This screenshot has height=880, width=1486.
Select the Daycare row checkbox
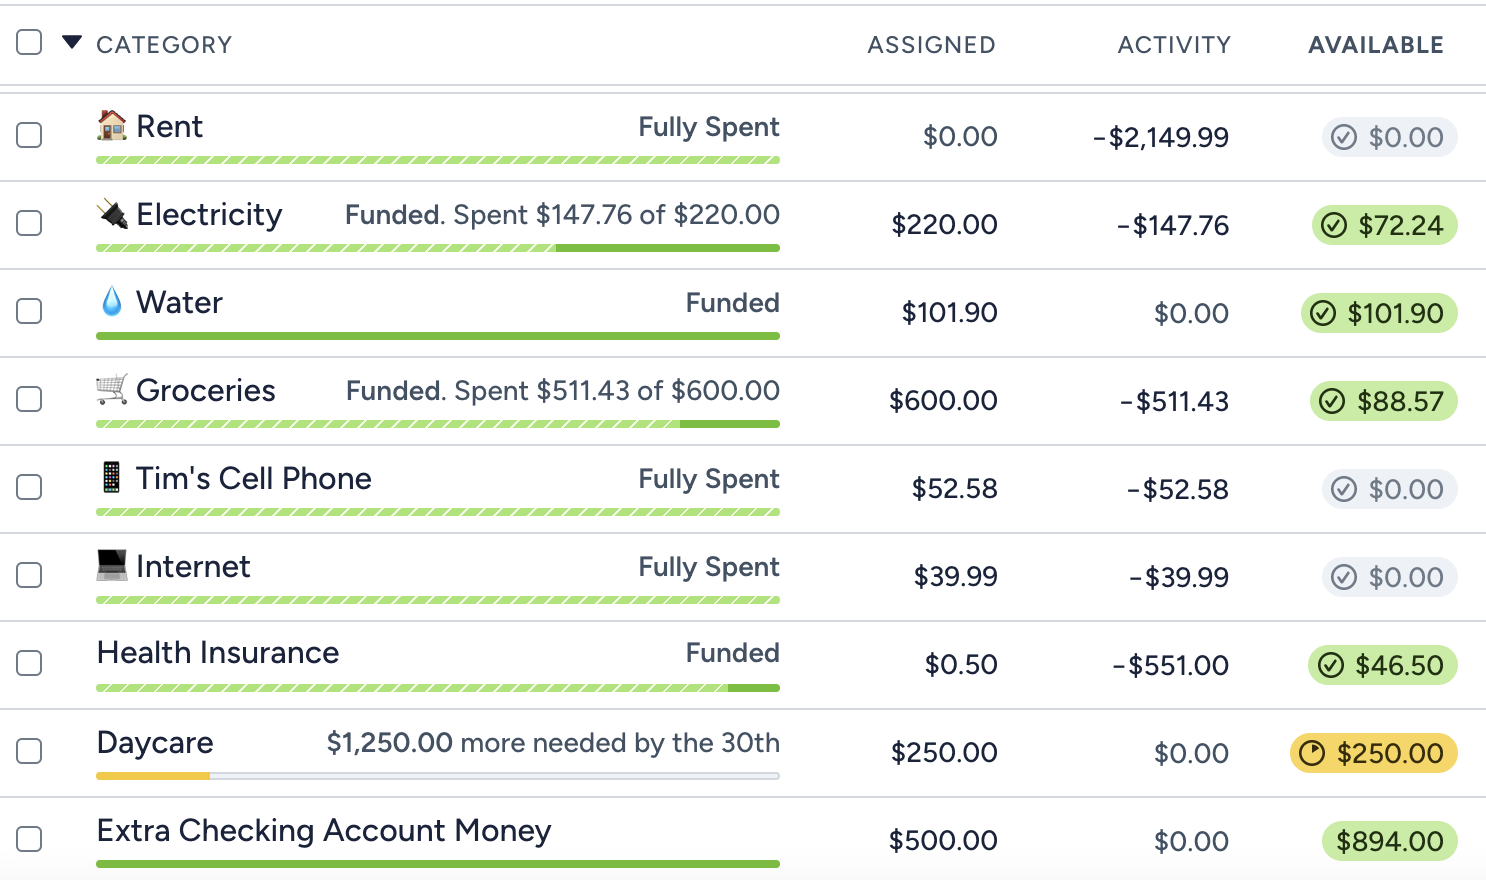click(x=30, y=751)
